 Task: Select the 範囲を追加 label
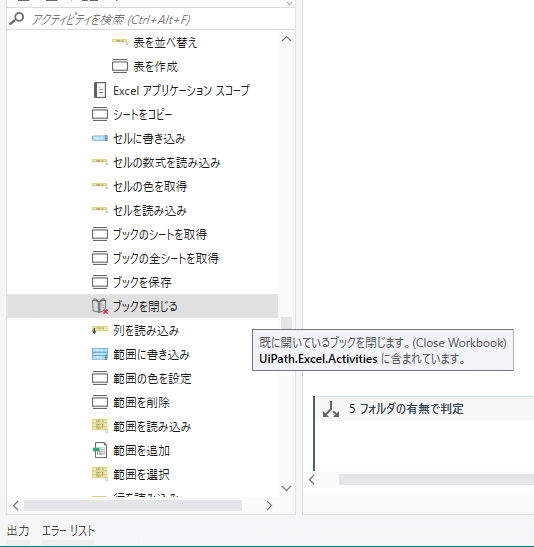(141, 451)
